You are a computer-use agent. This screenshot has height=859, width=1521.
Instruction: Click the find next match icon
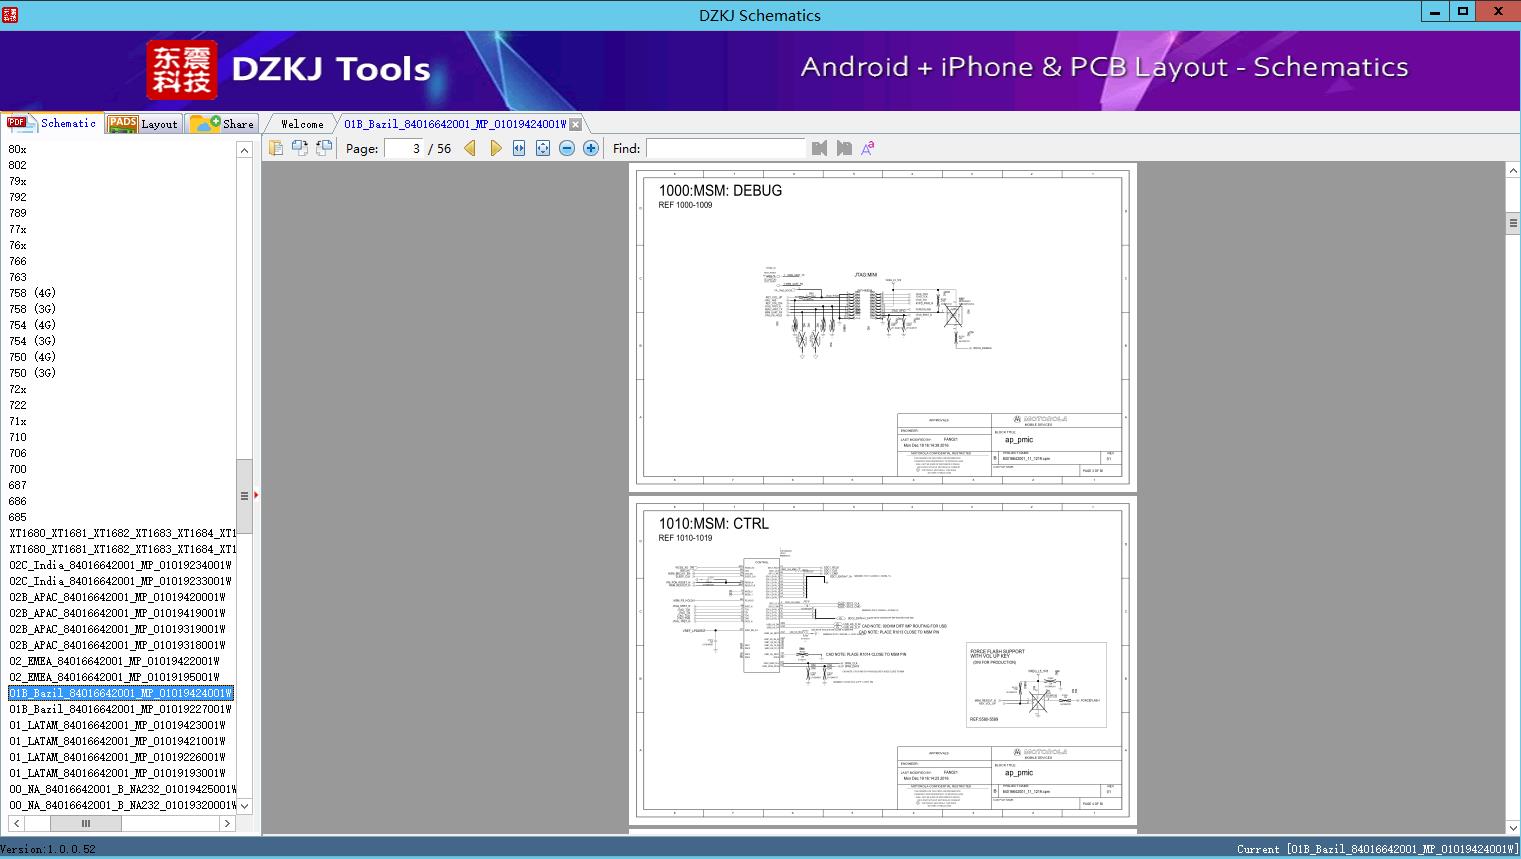[844, 148]
